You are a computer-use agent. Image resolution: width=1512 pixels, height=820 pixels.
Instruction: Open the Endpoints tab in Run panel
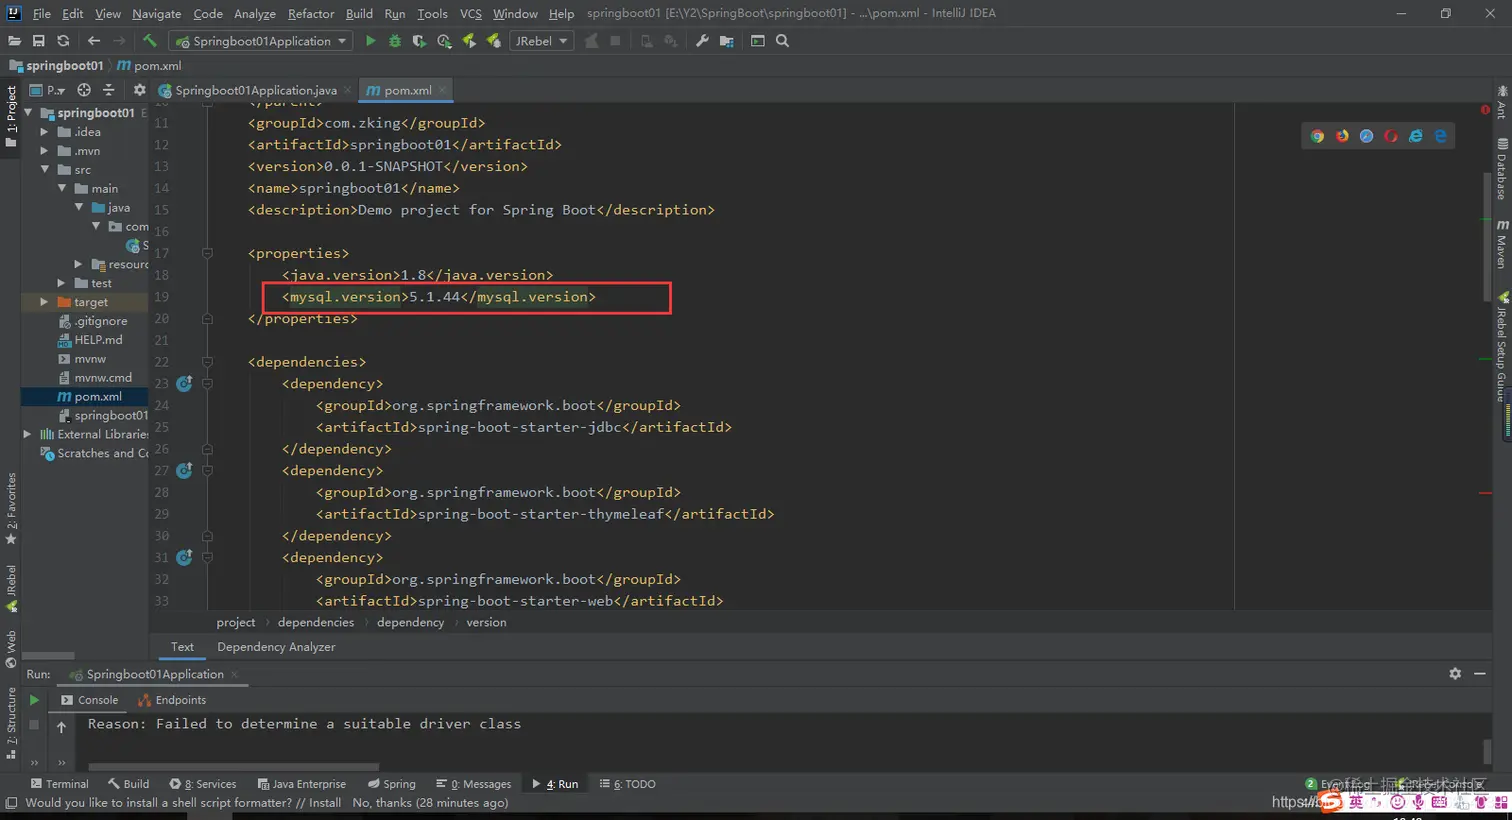click(172, 700)
